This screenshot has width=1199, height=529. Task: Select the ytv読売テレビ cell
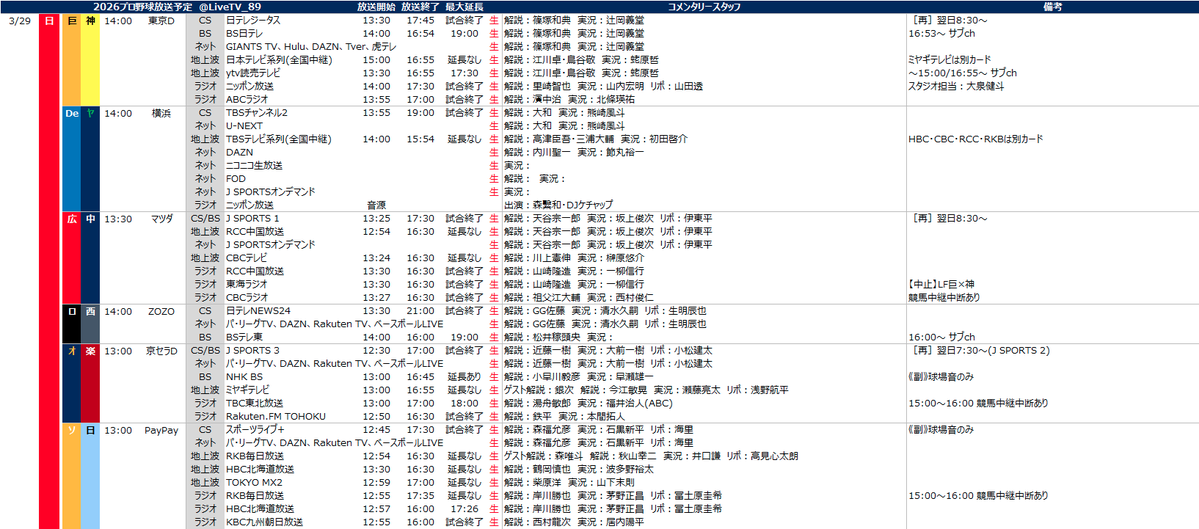[x=252, y=73]
